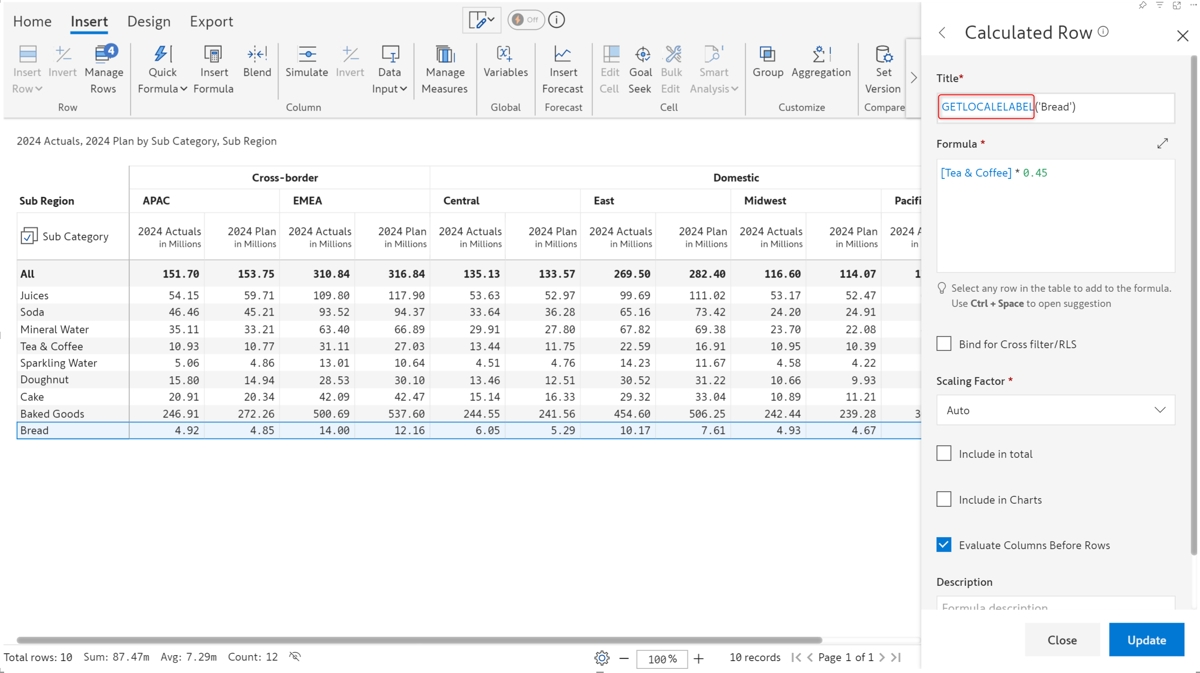Image resolution: width=1200 pixels, height=673 pixels.
Task: Switch to the Design tab
Action: coord(148,21)
